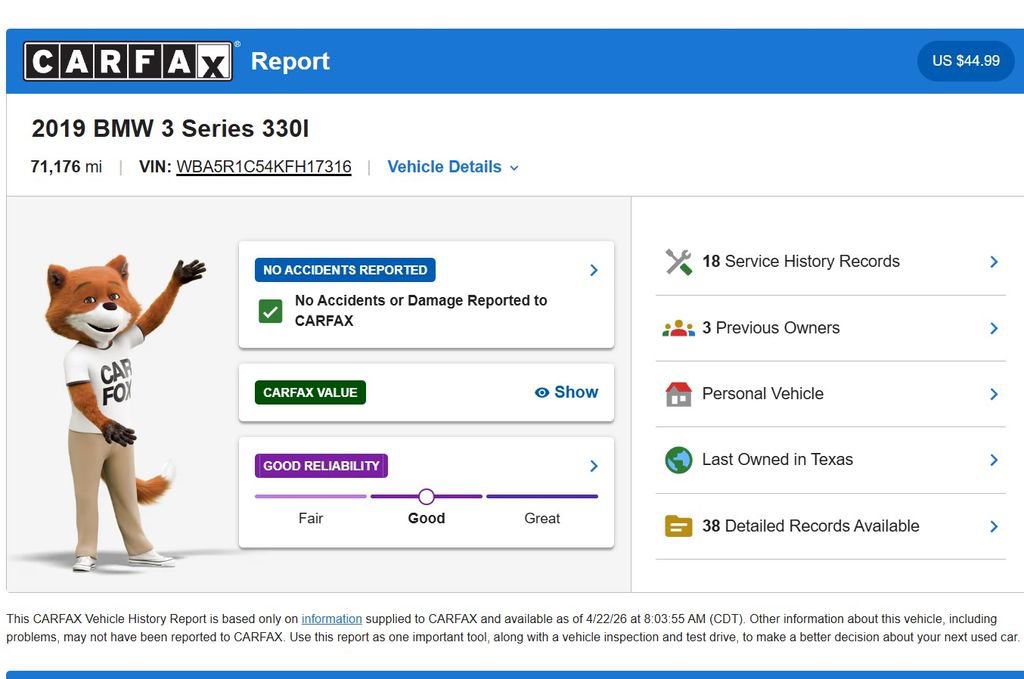Click 'No Accidents or Damage Reported' text
This screenshot has height=679, width=1024.
[x=421, y=311]
